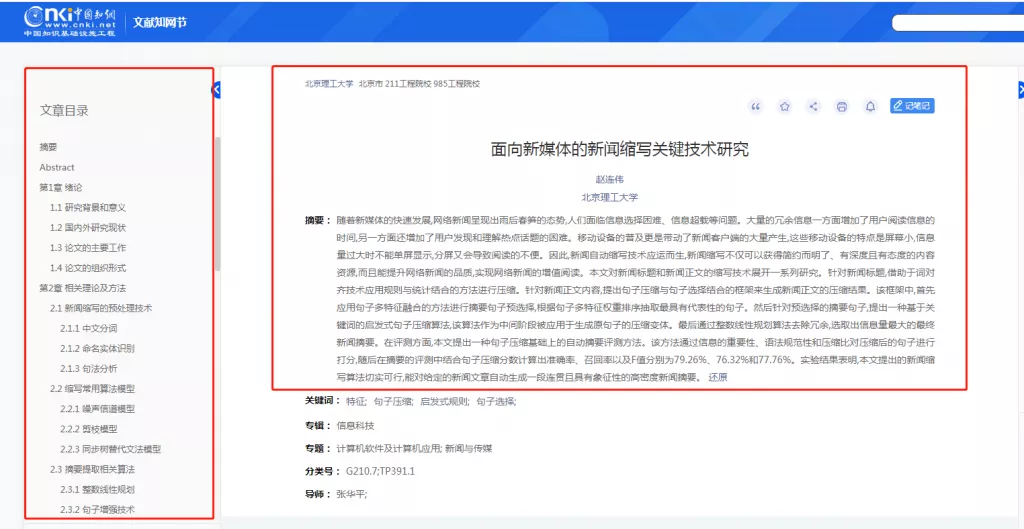1024x529 pixels.
Task: Open 2.1.2 命名实体识别 in contents
Action: 97,348
